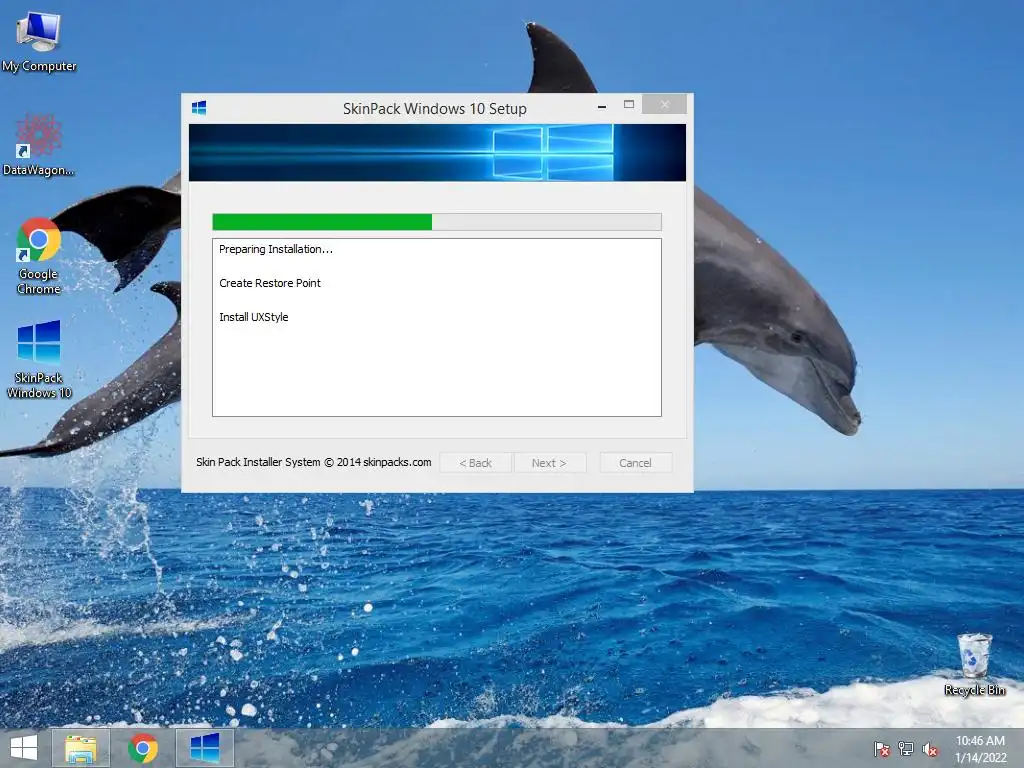
Task: Click 'Preparing Installation...' log line
Action: pos(276,249)
